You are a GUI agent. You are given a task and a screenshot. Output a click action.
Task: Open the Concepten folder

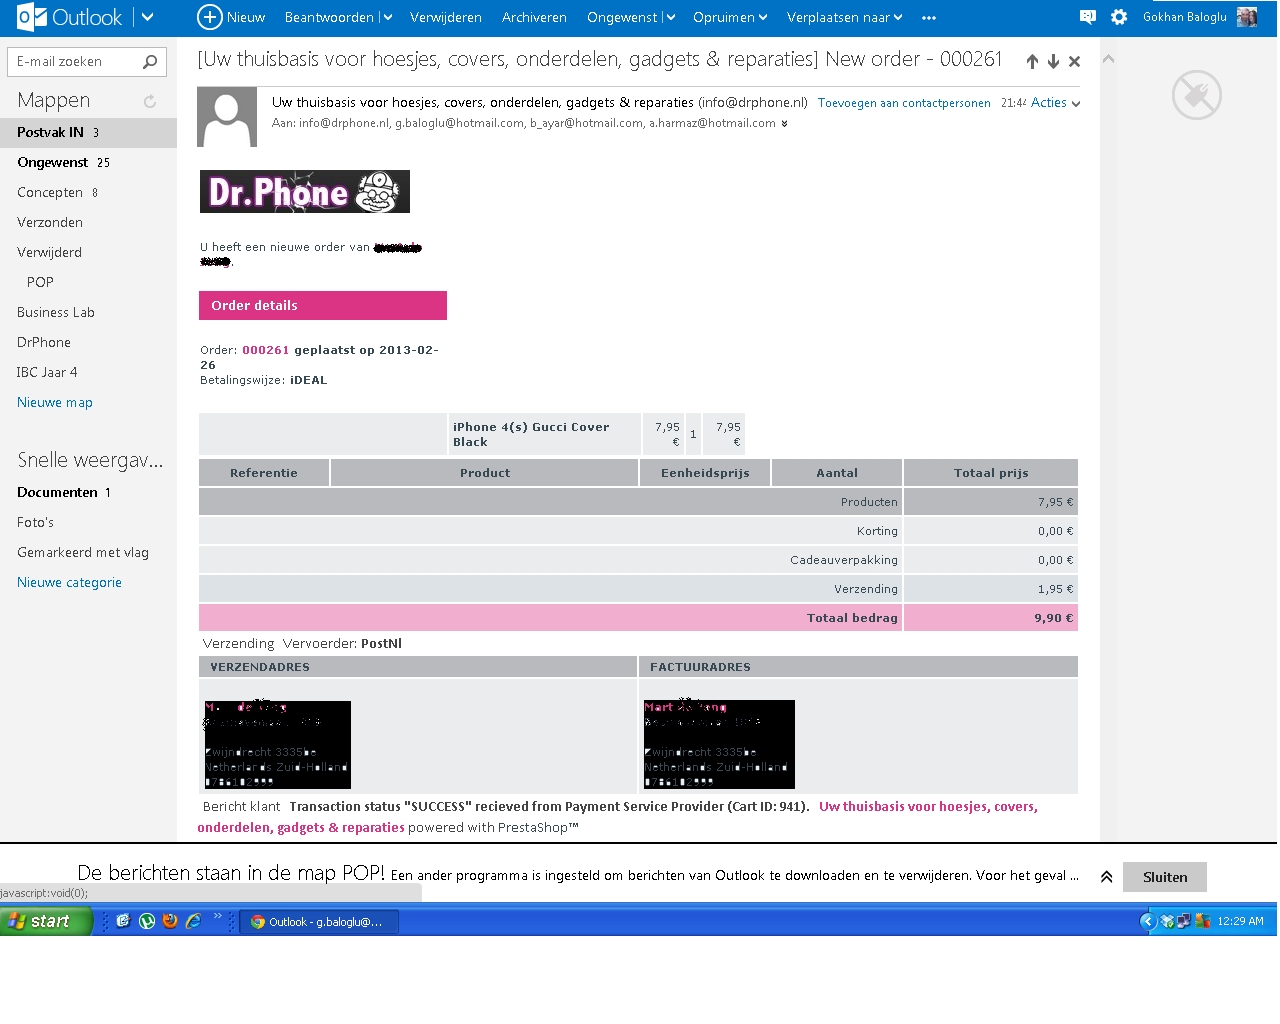[88, 192]
